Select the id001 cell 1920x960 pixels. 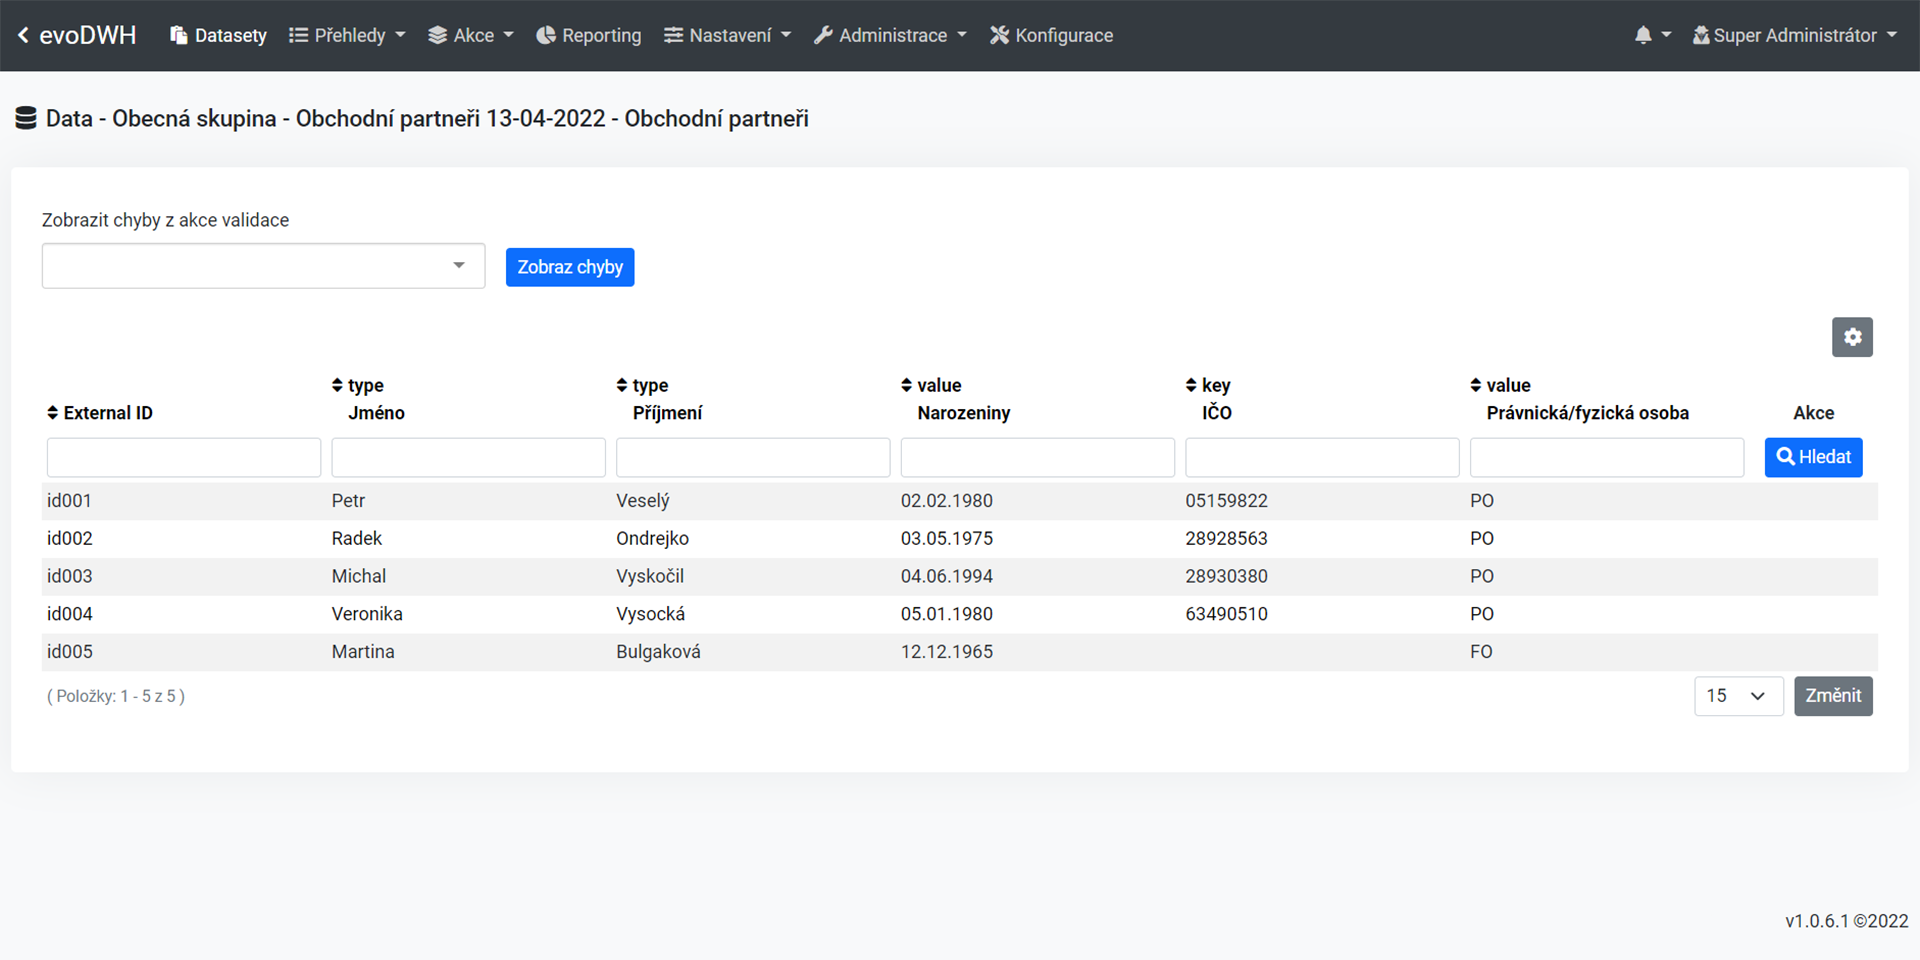(69, 501)
